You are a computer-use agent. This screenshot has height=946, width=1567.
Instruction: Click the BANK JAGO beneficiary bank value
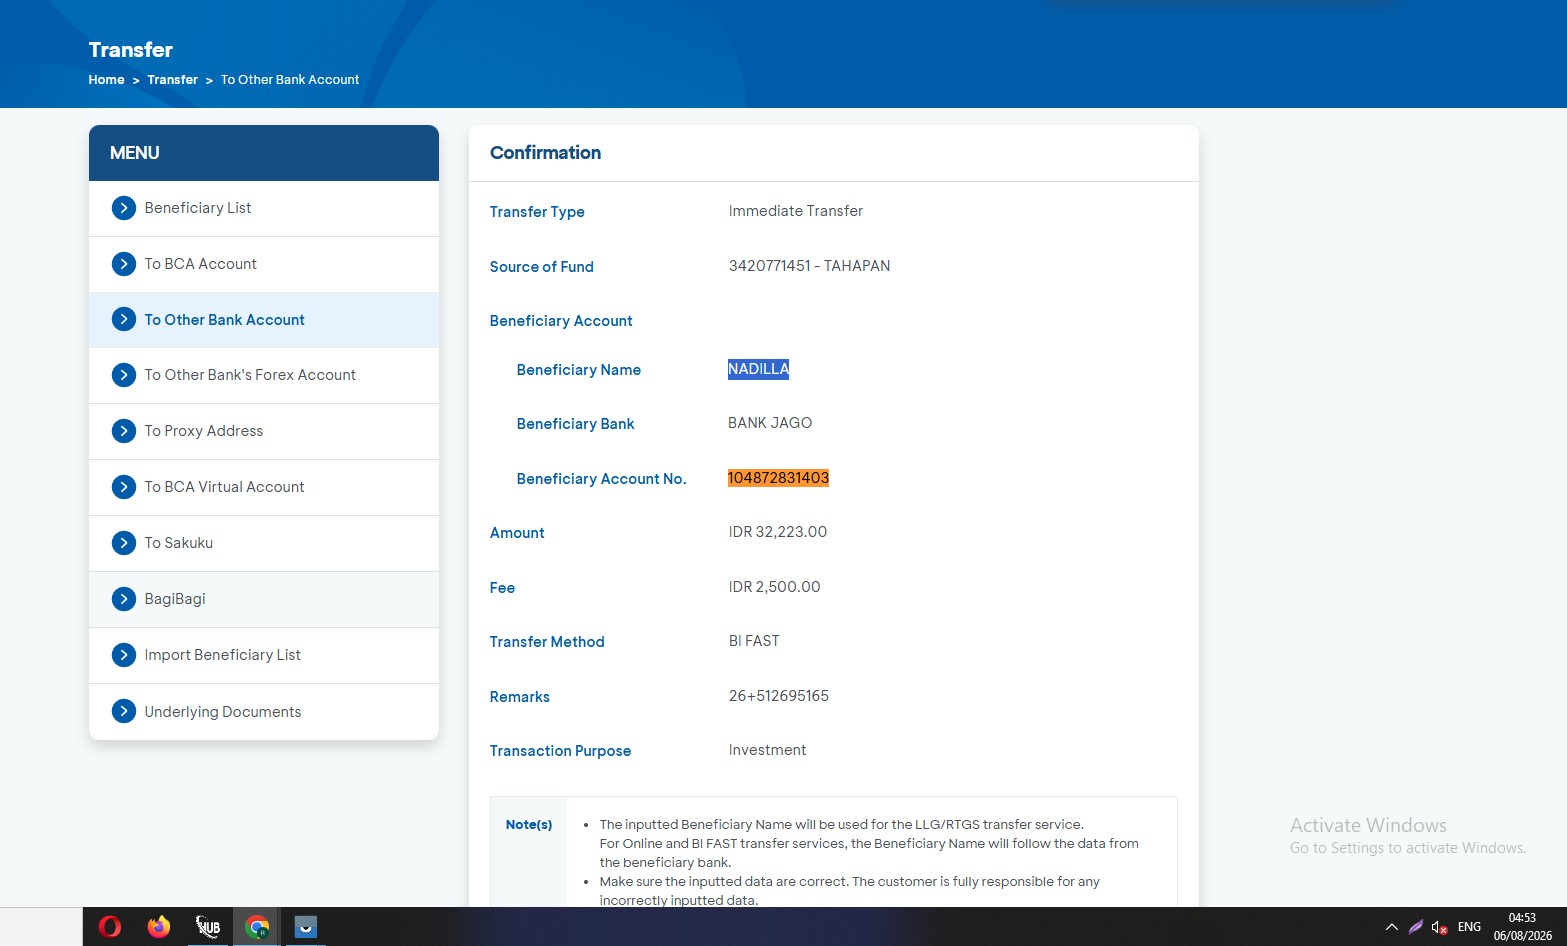tap(770, 423)
